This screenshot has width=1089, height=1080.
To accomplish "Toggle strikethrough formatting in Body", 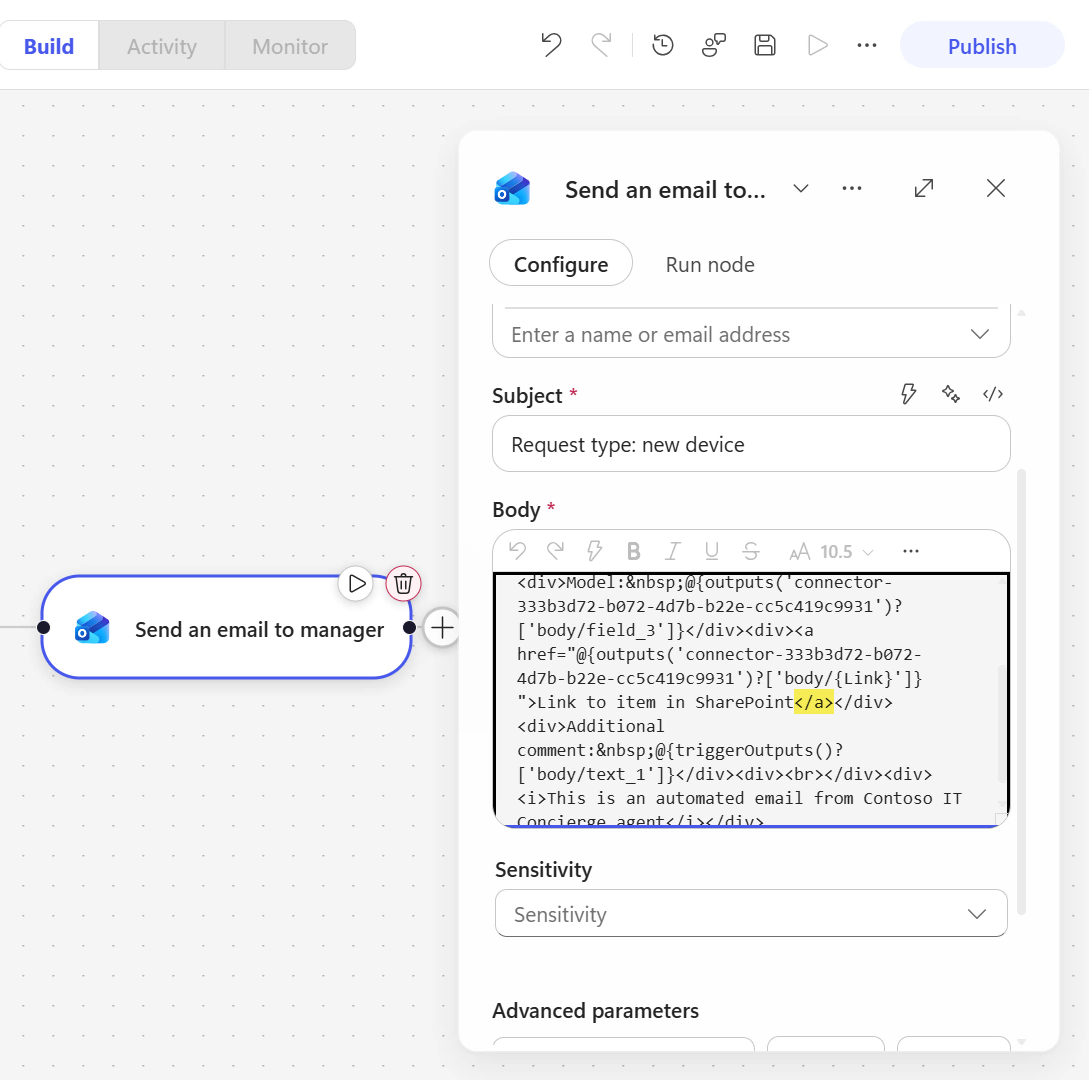I will tap(750, 551).
